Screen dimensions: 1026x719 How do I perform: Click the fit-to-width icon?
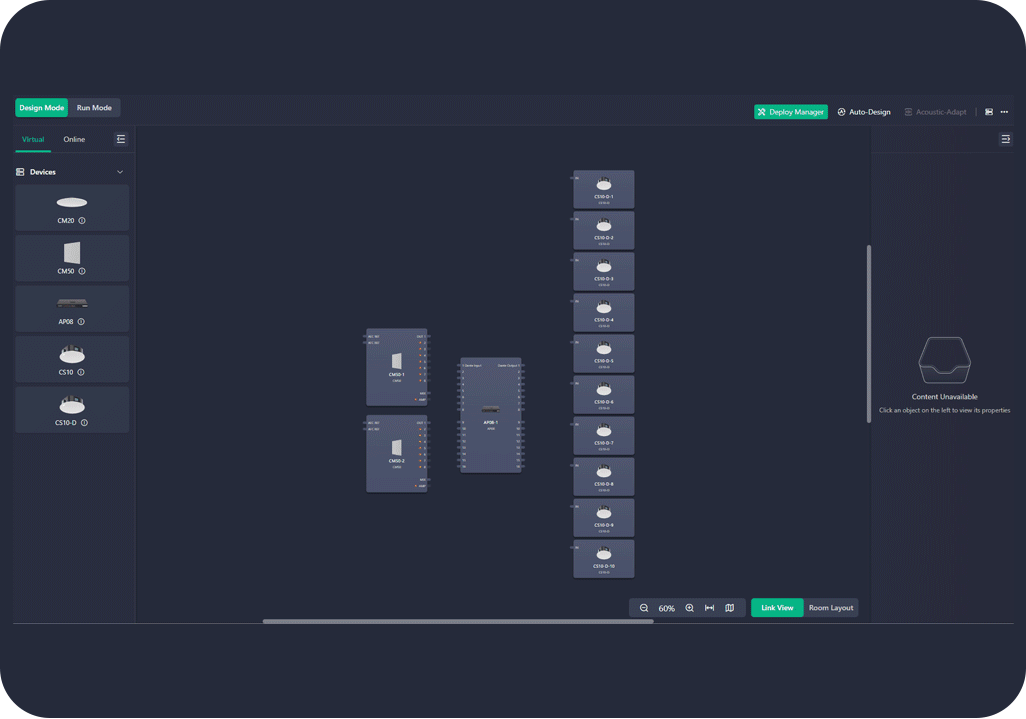[709, 608]
